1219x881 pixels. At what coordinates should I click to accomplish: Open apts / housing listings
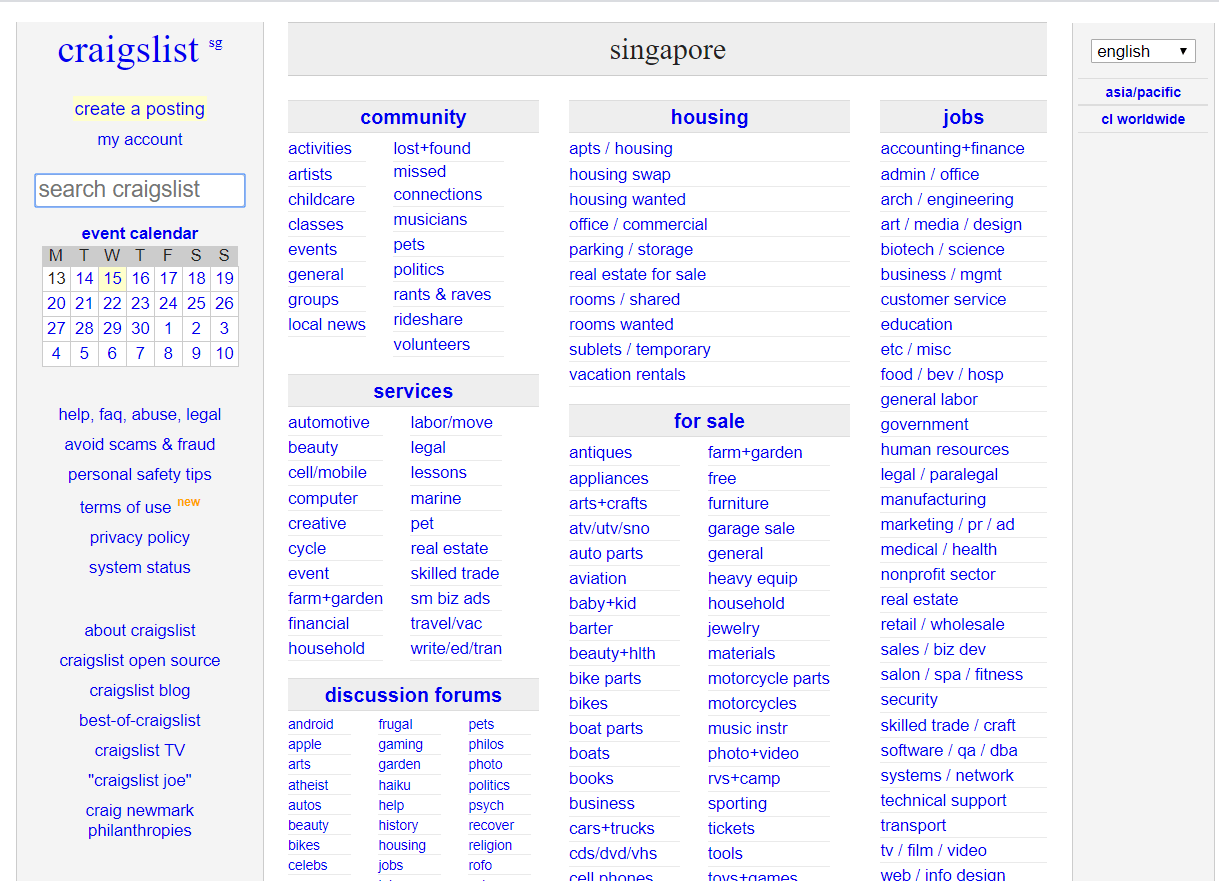[x=621, y=148]
